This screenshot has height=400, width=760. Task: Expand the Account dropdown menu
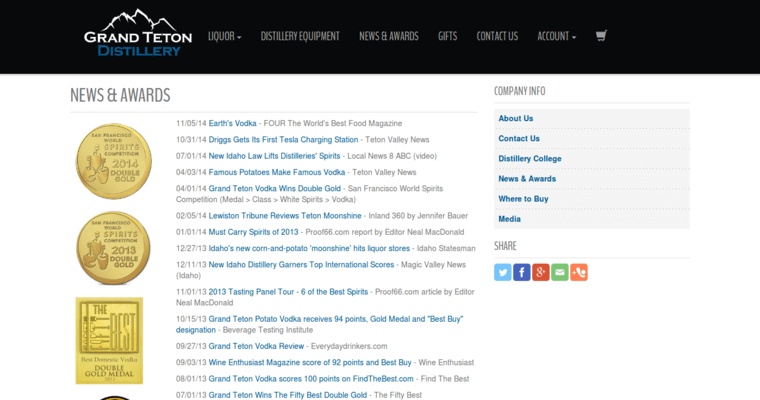[x=556, y=36]
